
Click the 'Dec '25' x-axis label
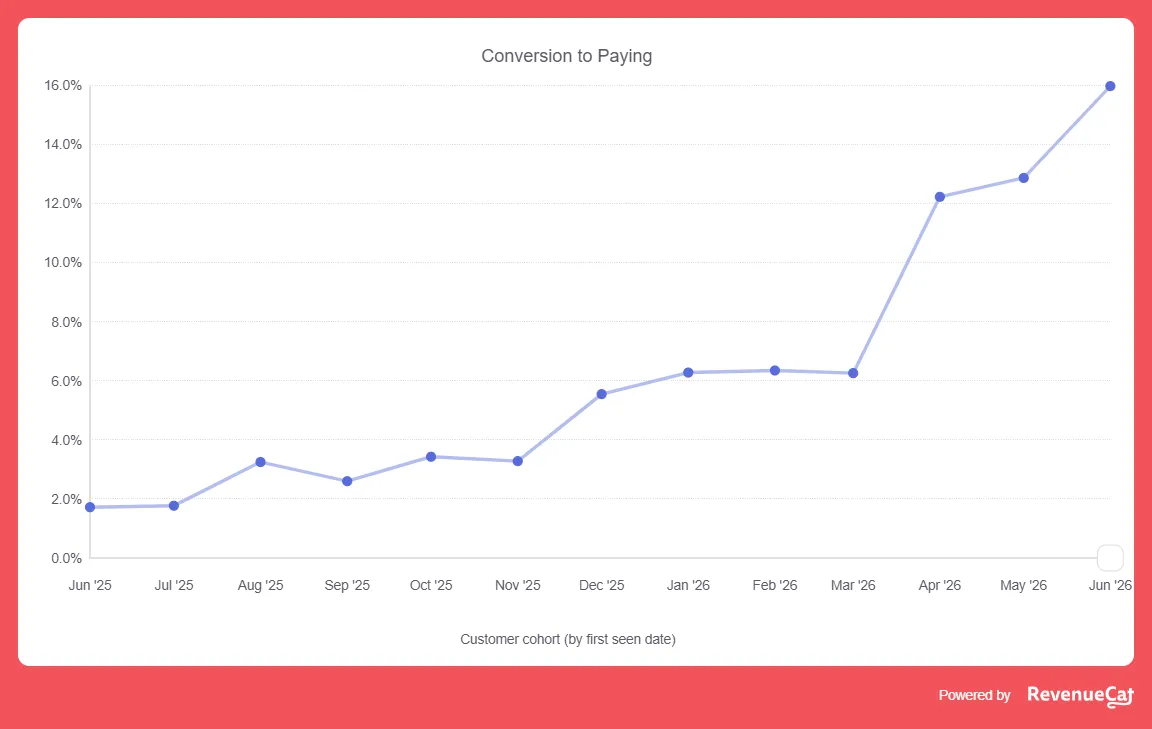point(602,586)
